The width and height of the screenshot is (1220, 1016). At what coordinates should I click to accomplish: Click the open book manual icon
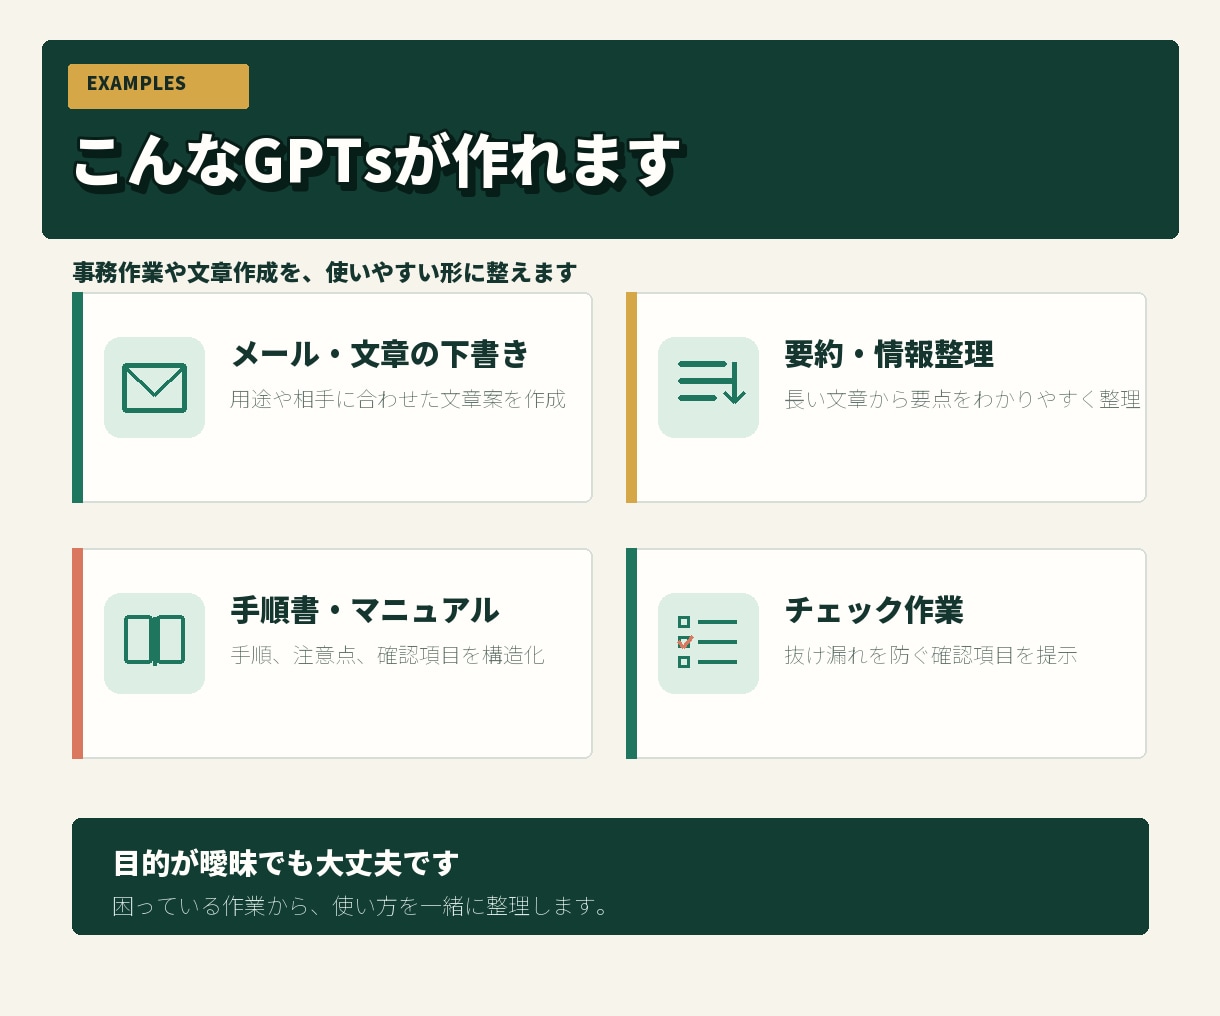154,643
